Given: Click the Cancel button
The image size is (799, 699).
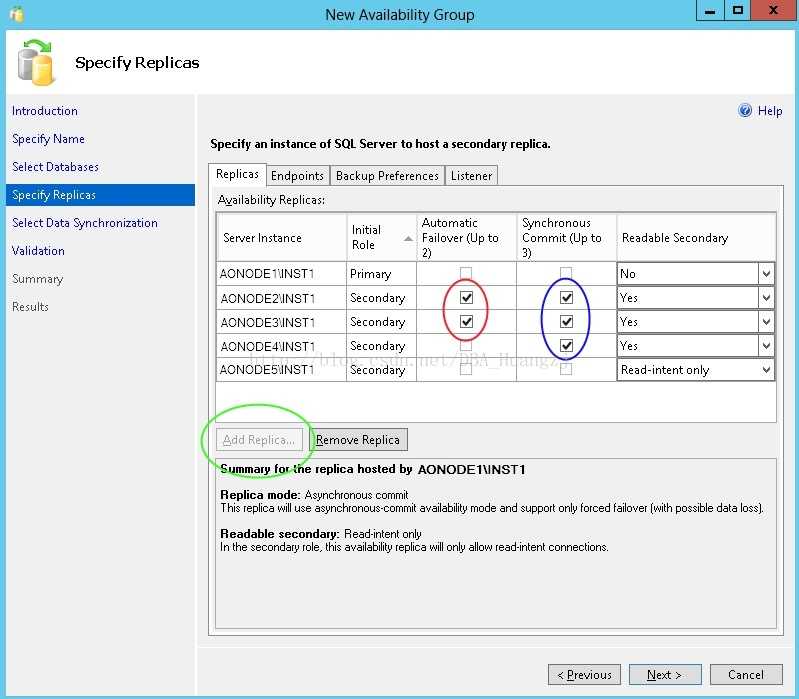Looking at the screenshot, I should coord(746,675).
